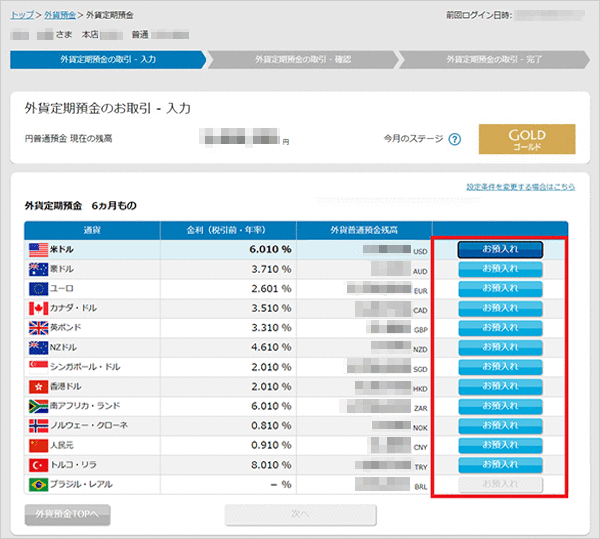Click お預入れ button for ノルウェー・クローネ
Viewport: 600px width, 539px height.
pyautogui.click(x=500, y=426)
